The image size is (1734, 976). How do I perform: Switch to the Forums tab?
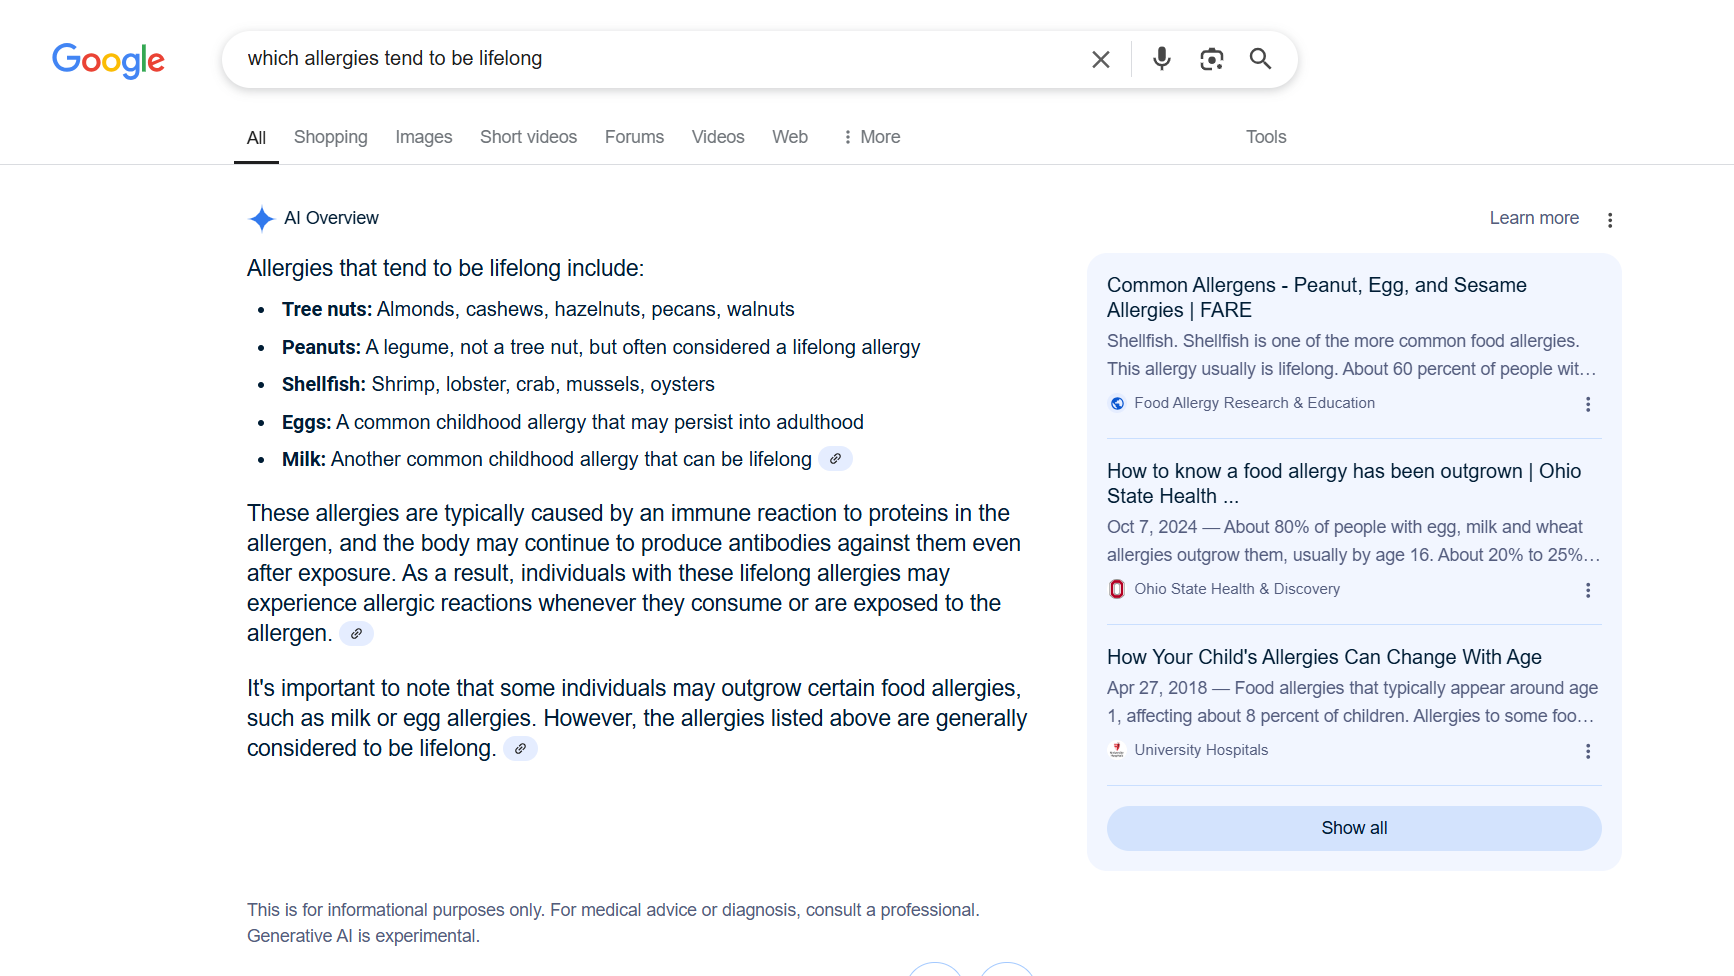coord(634,137)
